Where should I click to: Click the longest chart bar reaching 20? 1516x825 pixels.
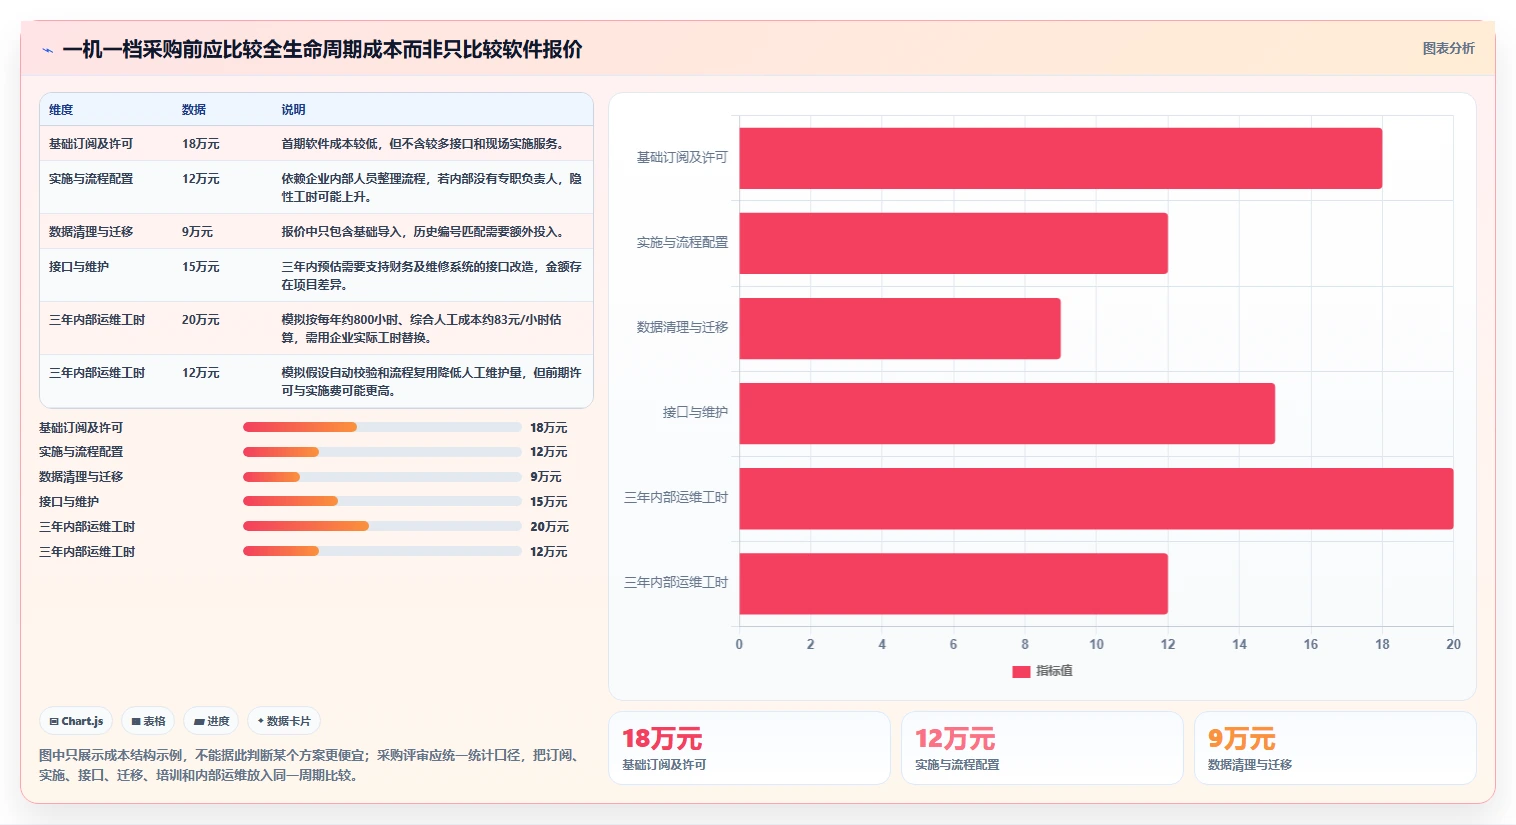pos(1096,498)
